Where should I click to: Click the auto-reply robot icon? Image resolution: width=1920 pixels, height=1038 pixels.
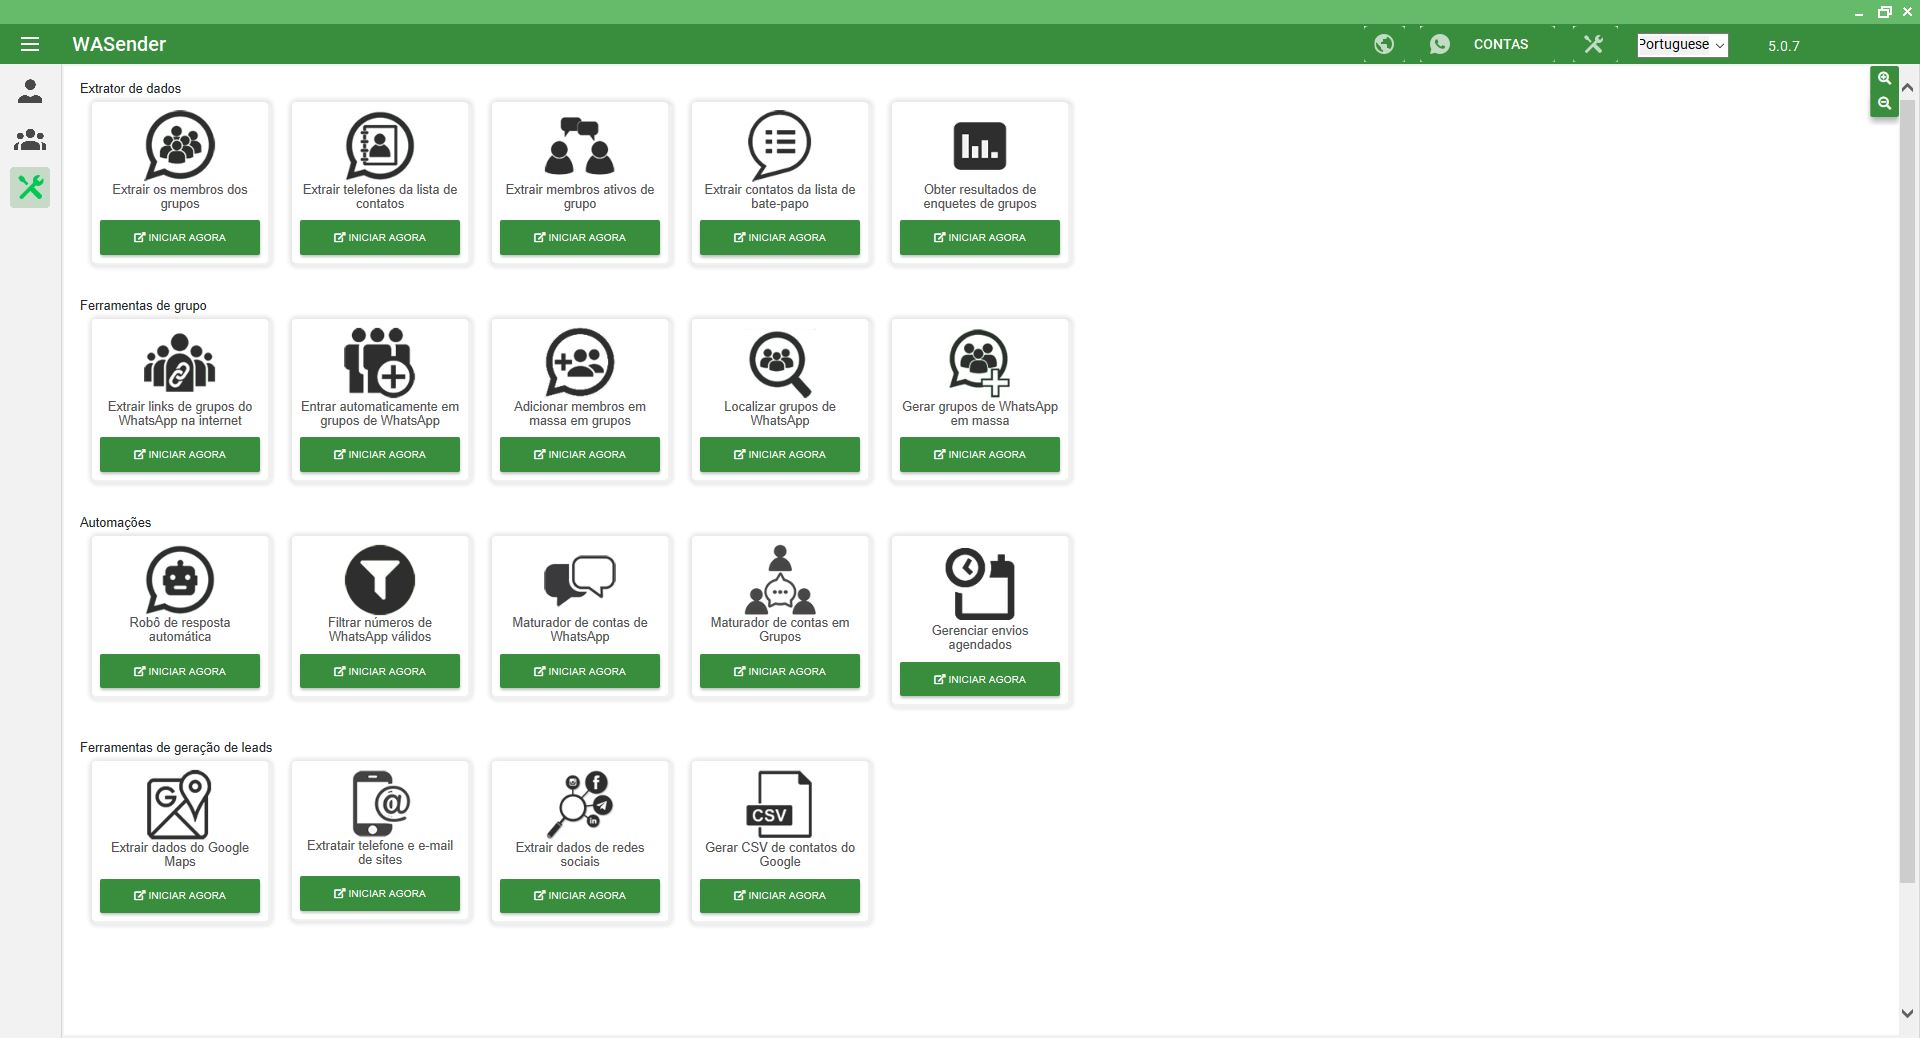pyautogui.click(x=180, y=579)
